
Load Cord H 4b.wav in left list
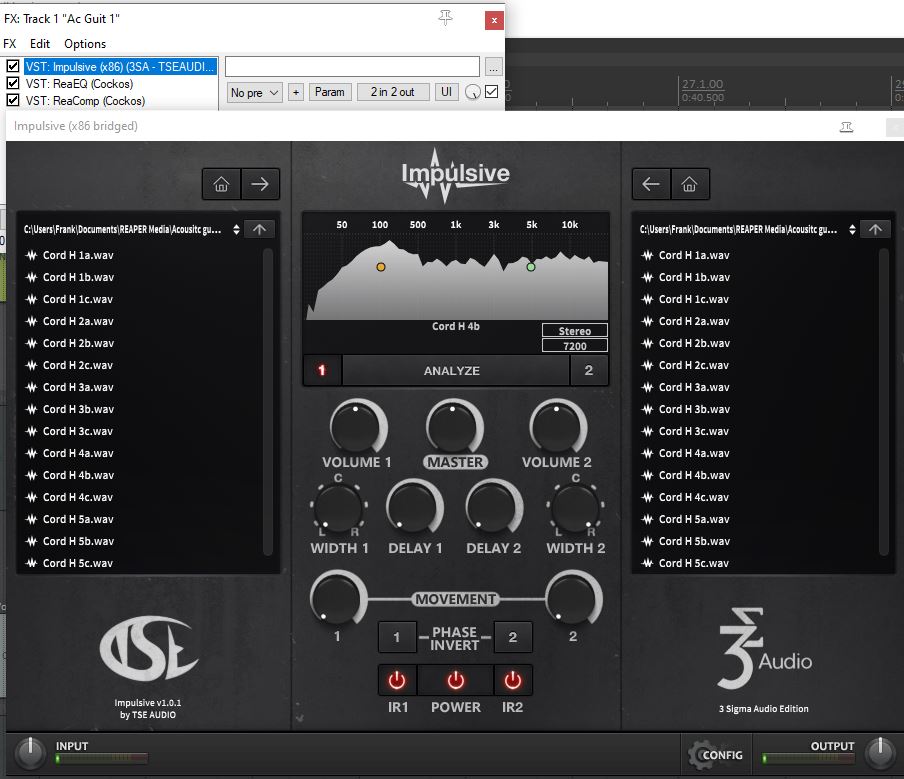point(78,475)
